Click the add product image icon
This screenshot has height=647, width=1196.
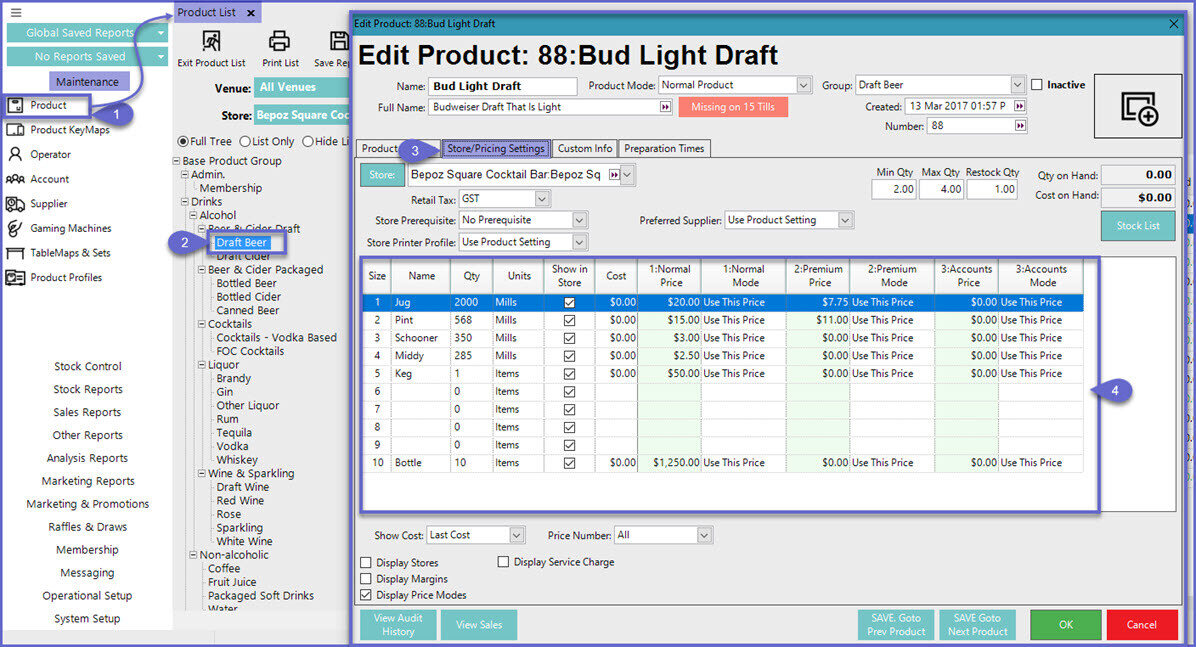[1139, 106]
